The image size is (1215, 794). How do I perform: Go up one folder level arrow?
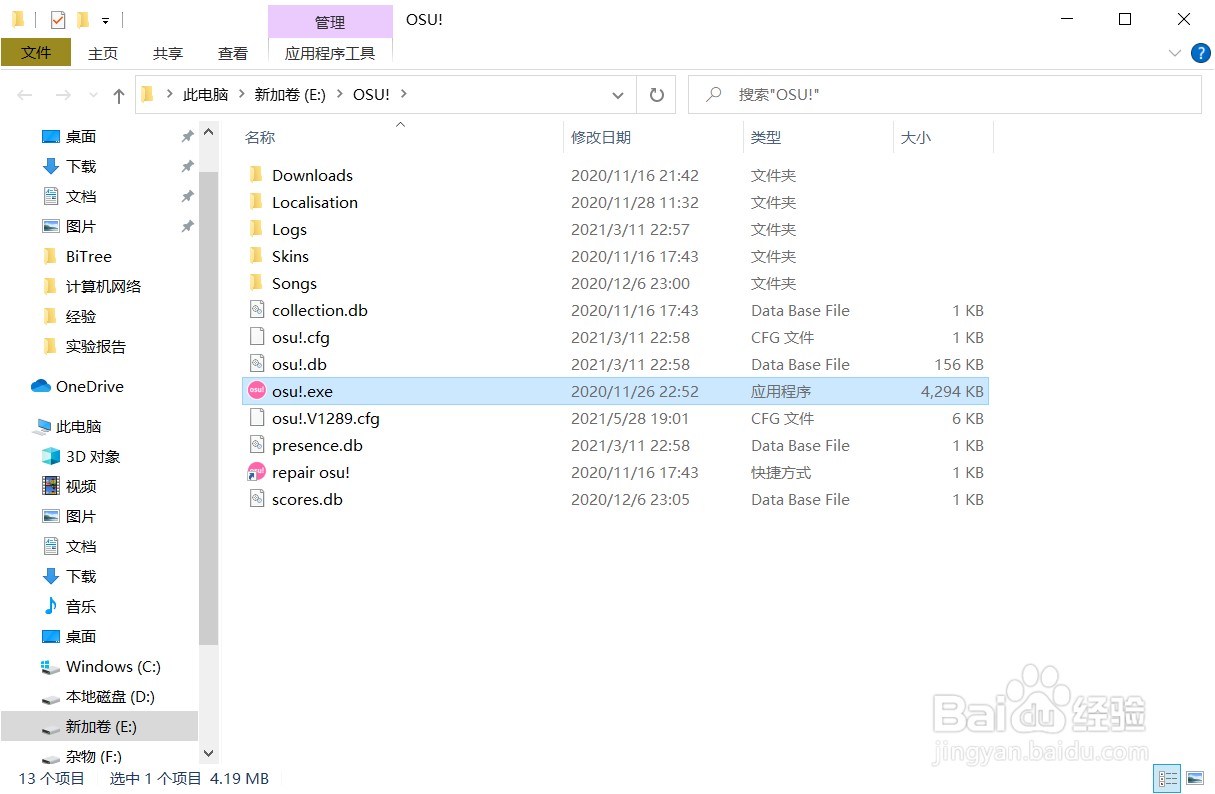(x=119, y=95)
